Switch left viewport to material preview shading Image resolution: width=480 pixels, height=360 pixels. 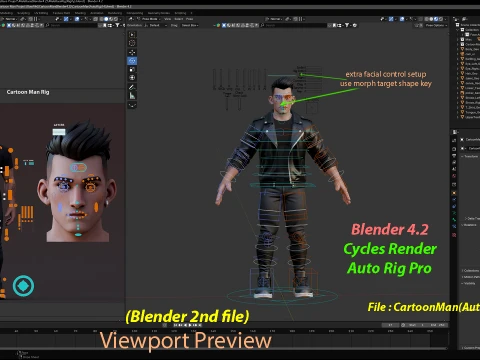tap(111, 19)
